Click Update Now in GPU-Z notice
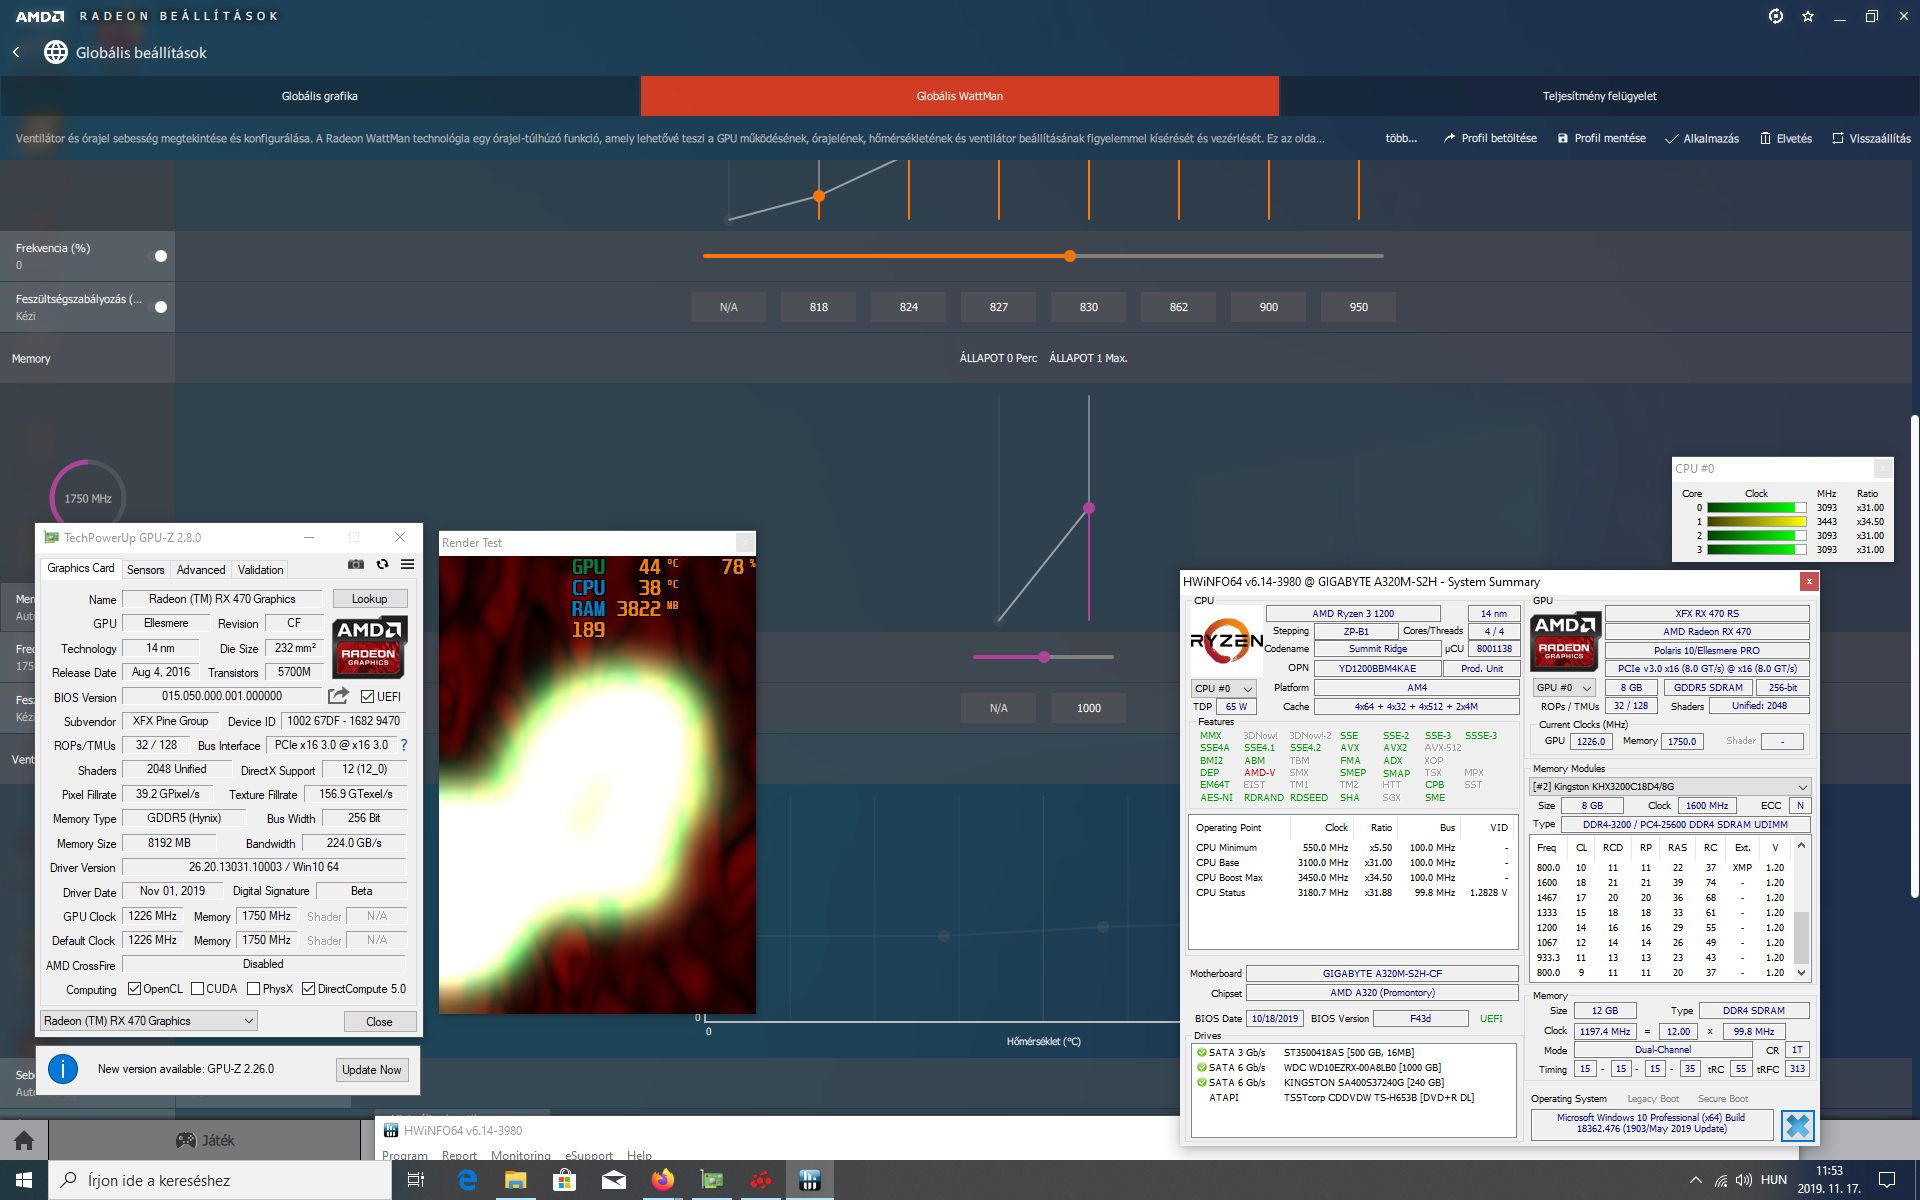Image resolution: width=1920 pixels, height=1200 pixels. pyautogui.click(x=372, y=1069)
